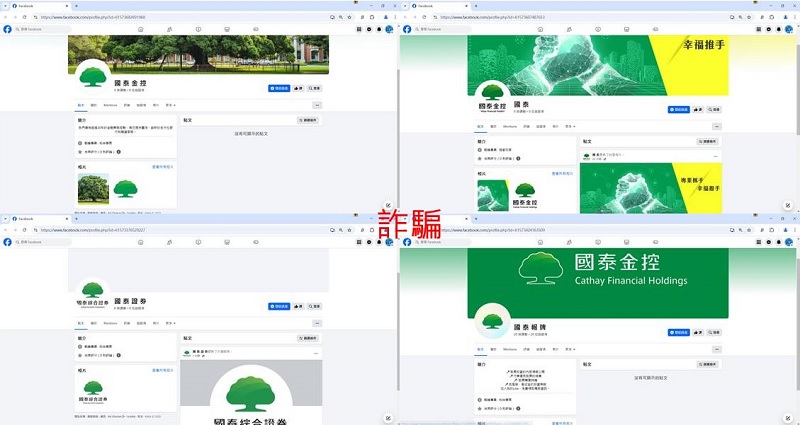
Task: Open Home icon in the 國泰證券 window
Action: click(140, 242)
